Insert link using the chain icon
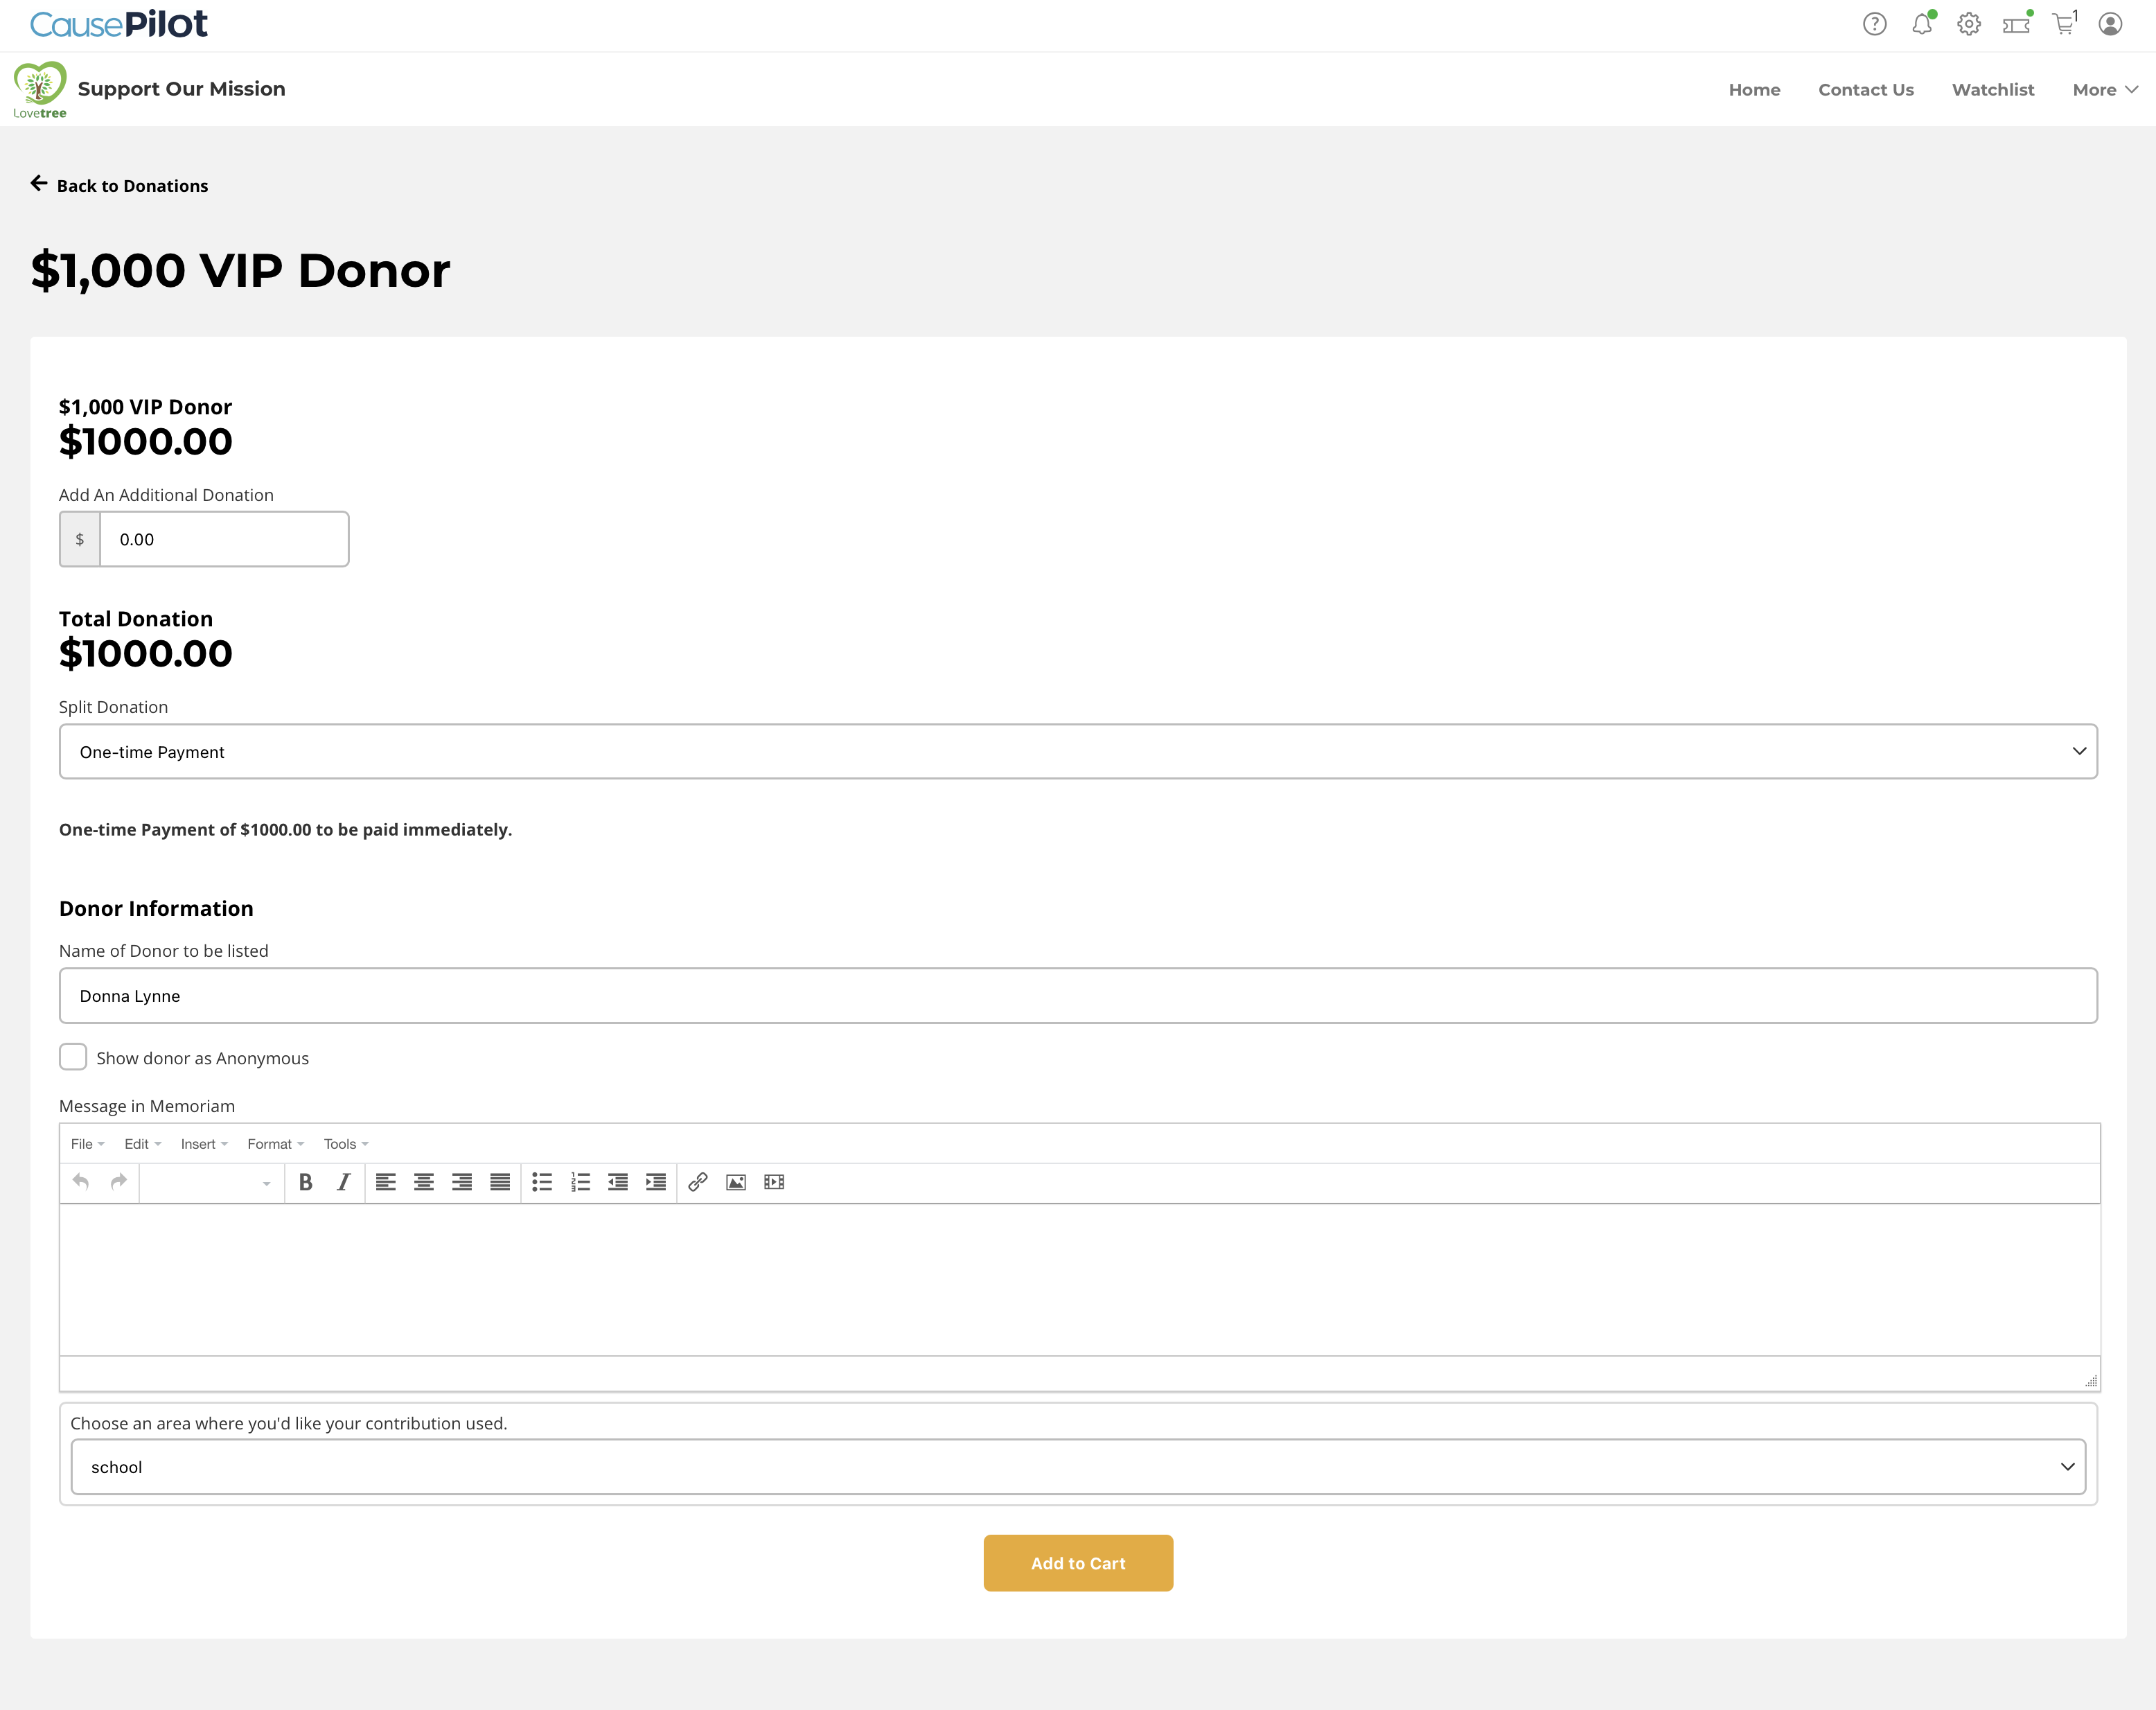Image resolution: width=2156 pixels, height=1710 pixels. point(698,1182)
